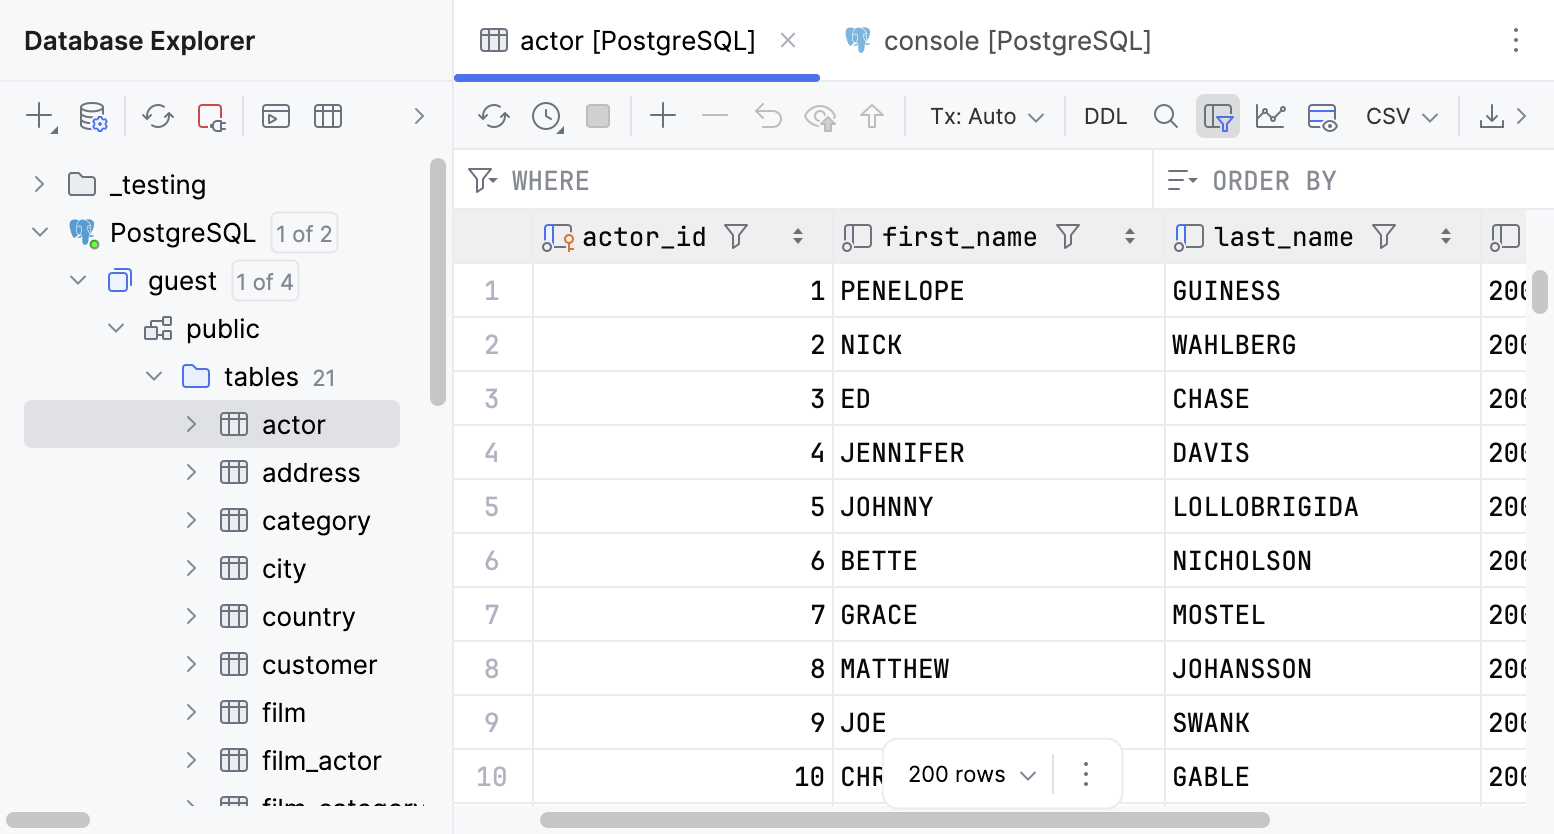Submit changes using the upload arrow icon

pos(872,116)
